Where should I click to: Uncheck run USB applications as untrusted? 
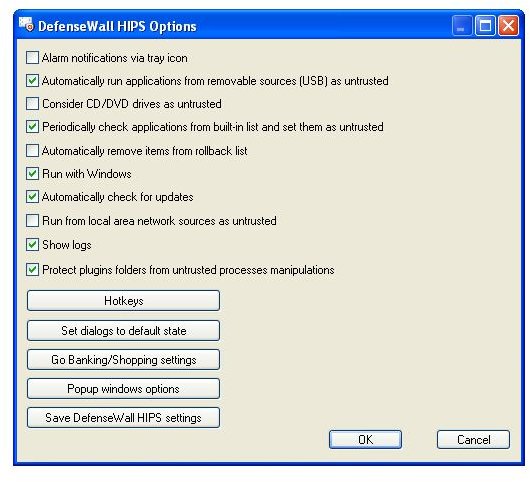[x=32, y=80]
